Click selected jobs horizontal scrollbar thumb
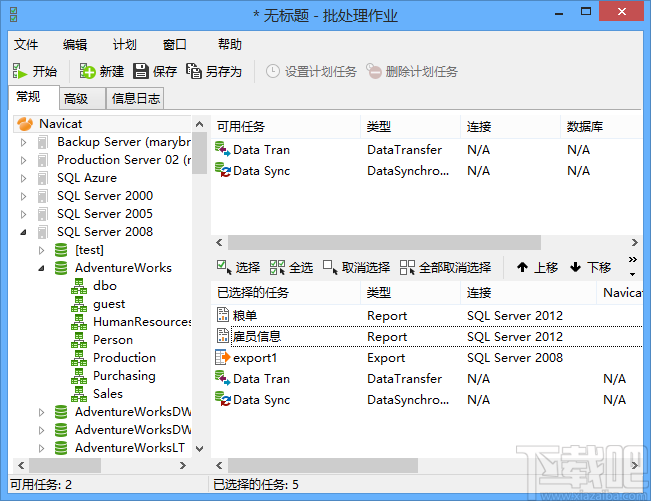 point(323,465)
